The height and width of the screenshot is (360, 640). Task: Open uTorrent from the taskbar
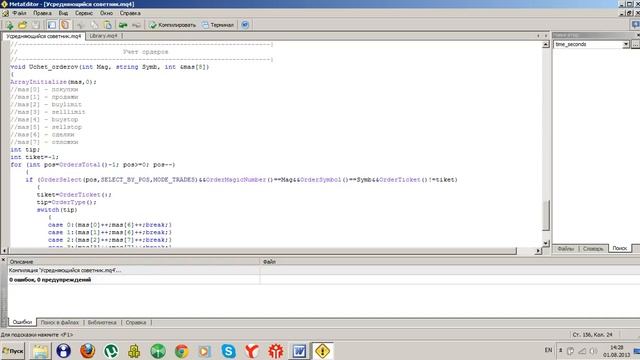[x=111, y=351]
